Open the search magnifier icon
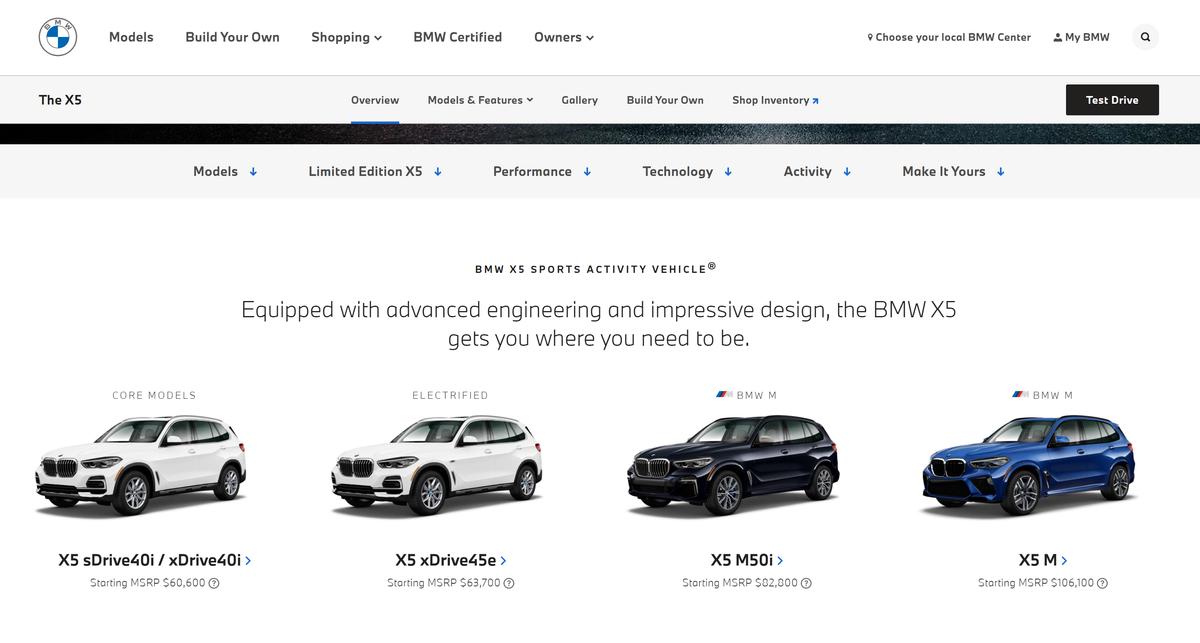This screenshot has width=1200, height=643. [1145, 37]
